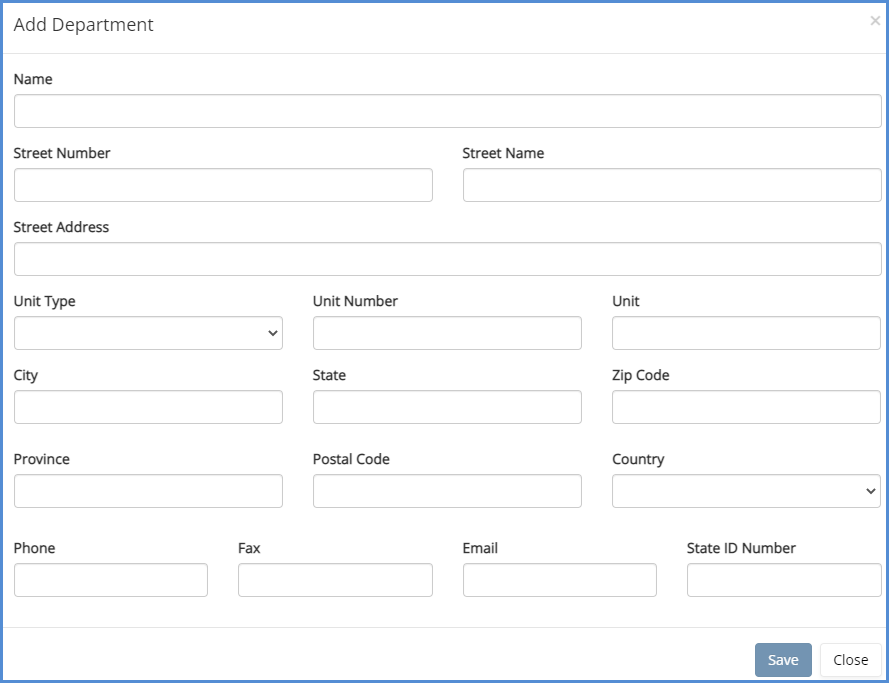Click the Province text box
Screen dimensions: 889x683
pos(148,491)
